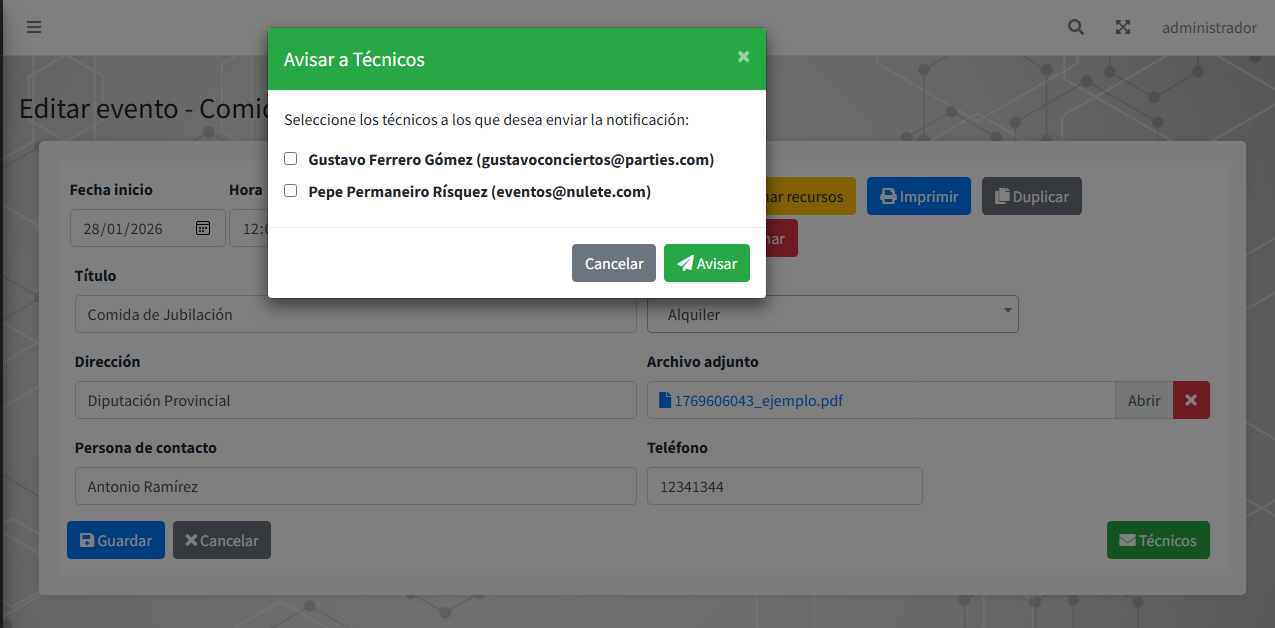Image resolution: width=1275 pixels, height=628 pixels.
Task: Expand the Alquiler dropdown
Action: tap(832, 314)
